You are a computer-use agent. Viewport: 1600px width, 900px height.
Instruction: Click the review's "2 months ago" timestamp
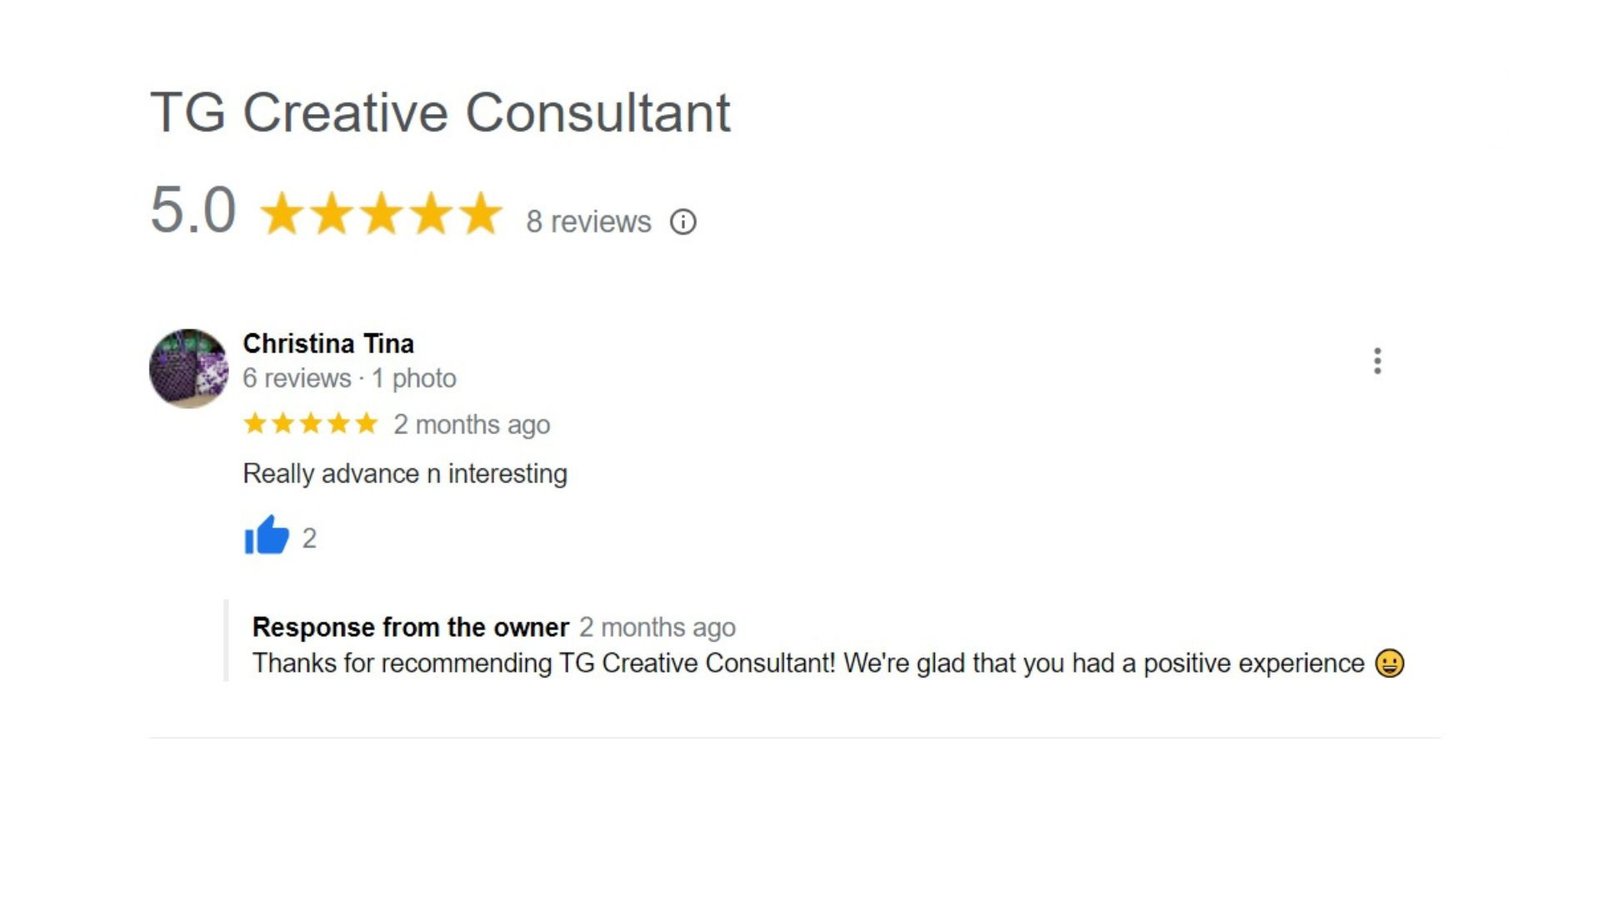(x=472, y=425)
